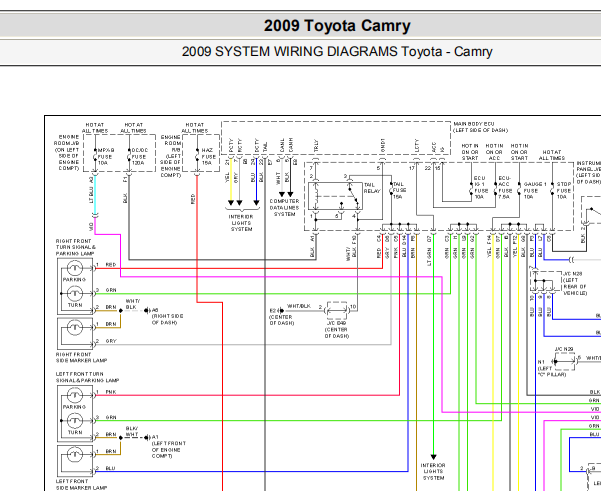Click the 'N1 (LEFT C PILLAR)' ground label
The image size is (601, 491).
pyautogui.click(x=552, y=368)
